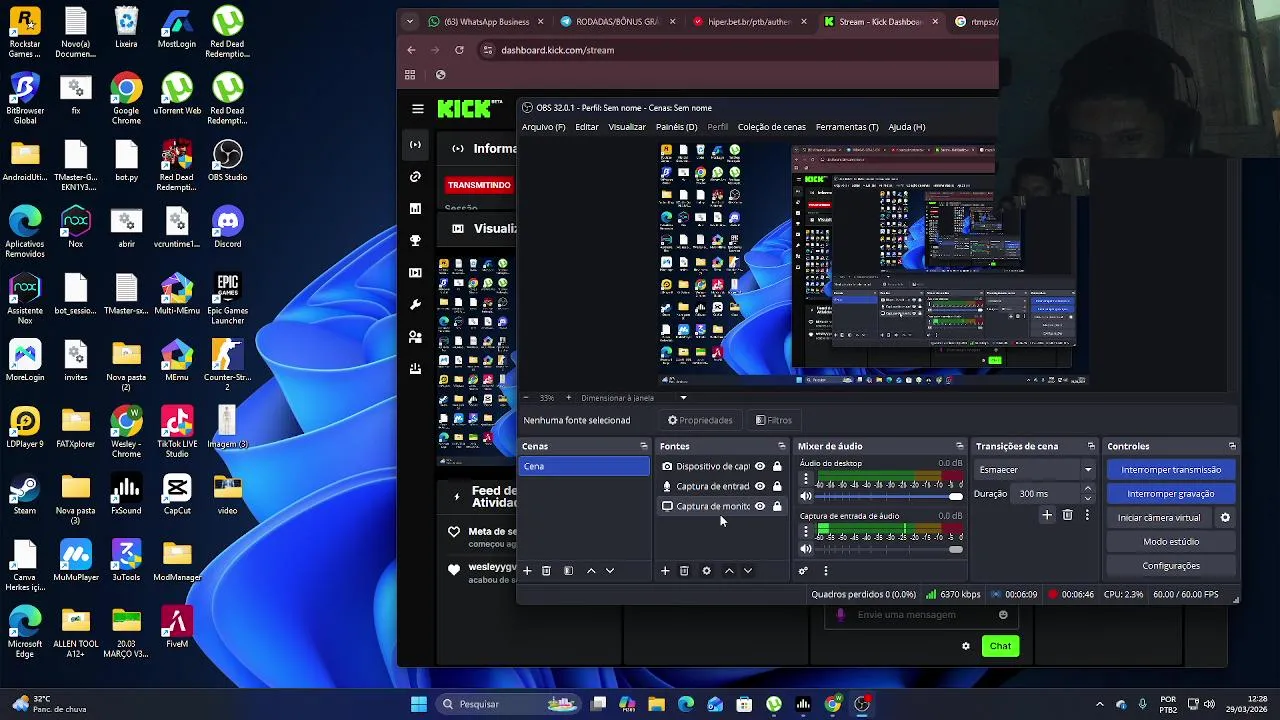1280x720 pixels.
Task: Open Coleção de cenas menu in OBS
Action: pyautogui.click(x=771, y=127)
